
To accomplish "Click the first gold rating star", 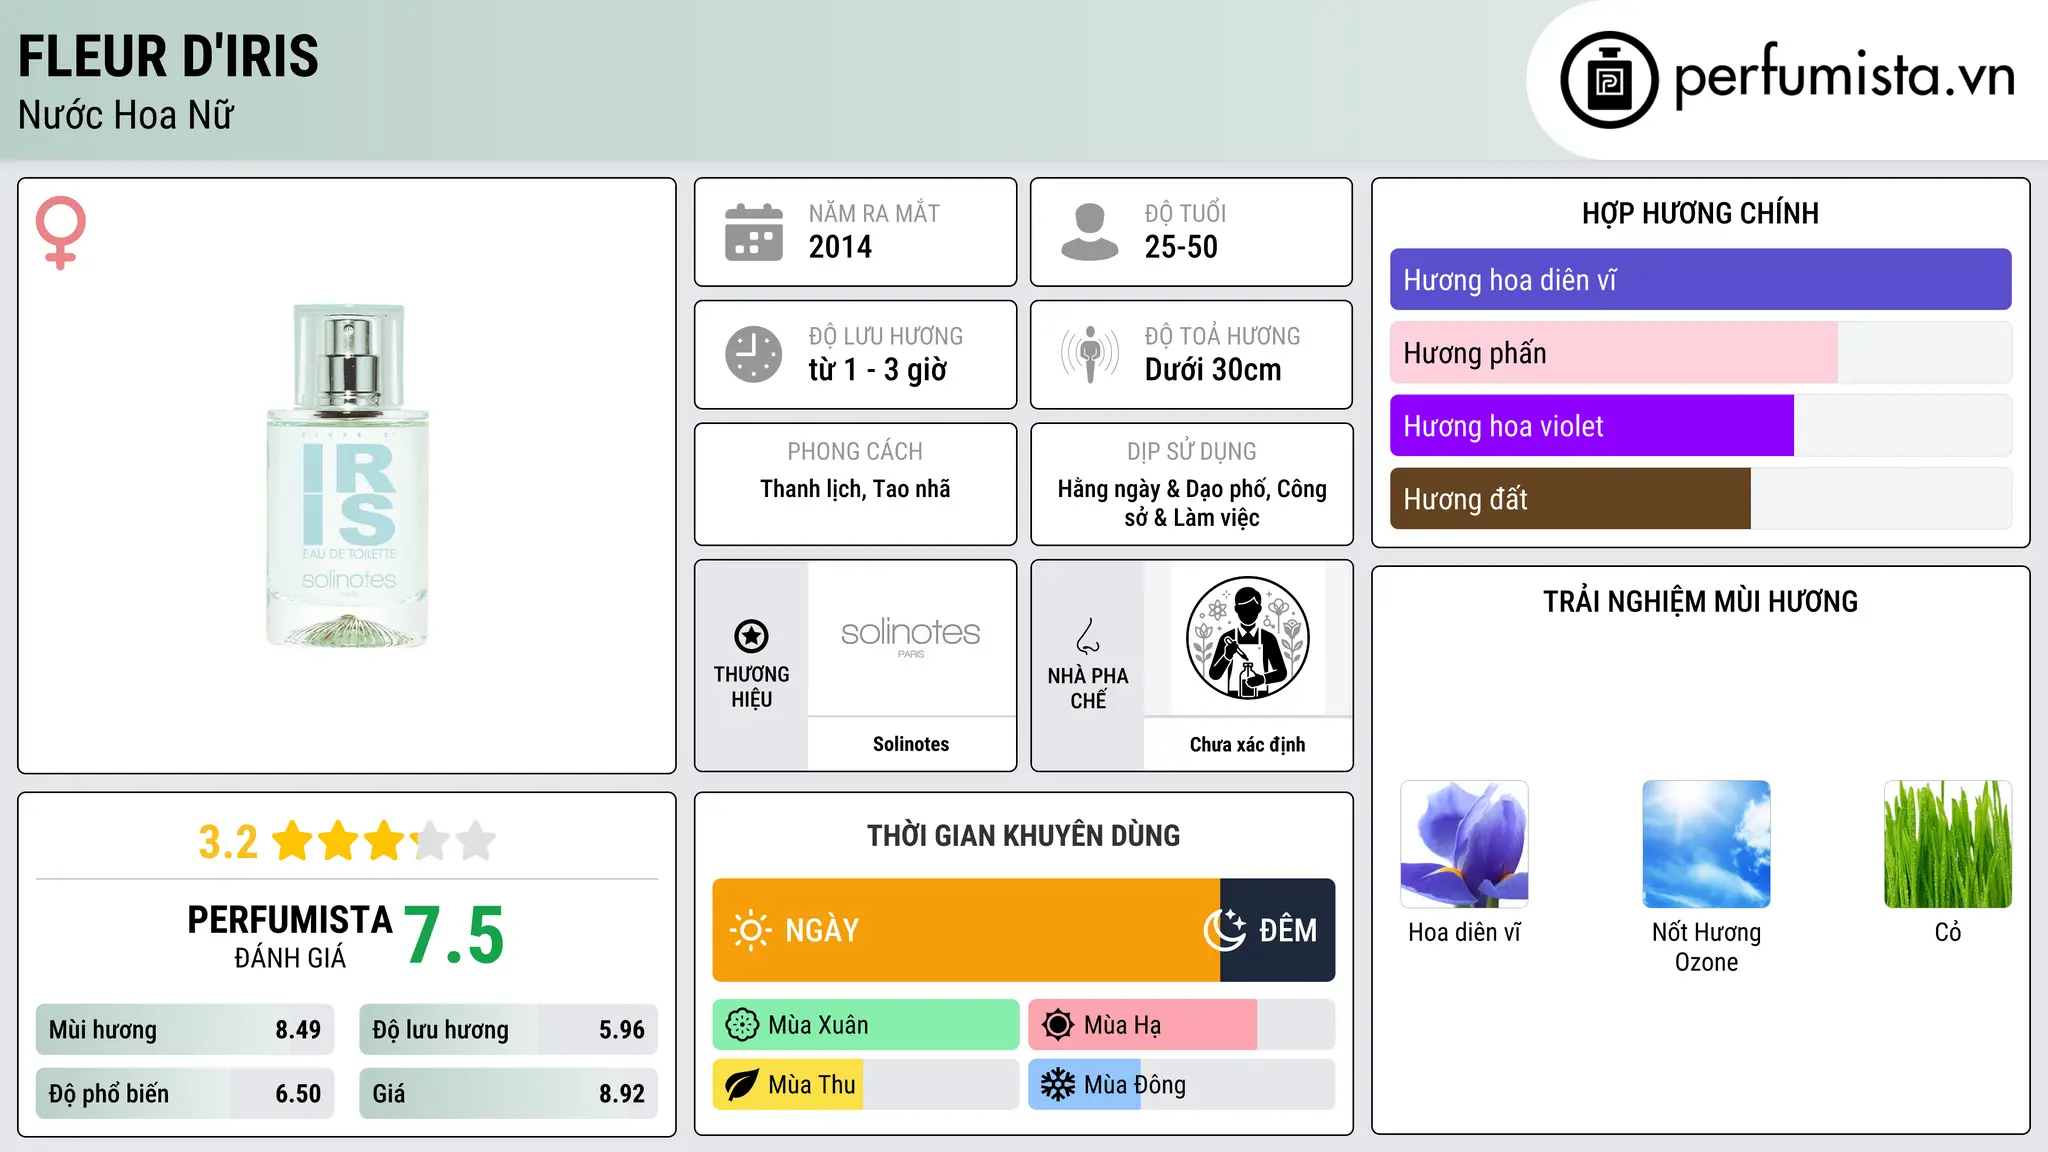I will 293,841.
